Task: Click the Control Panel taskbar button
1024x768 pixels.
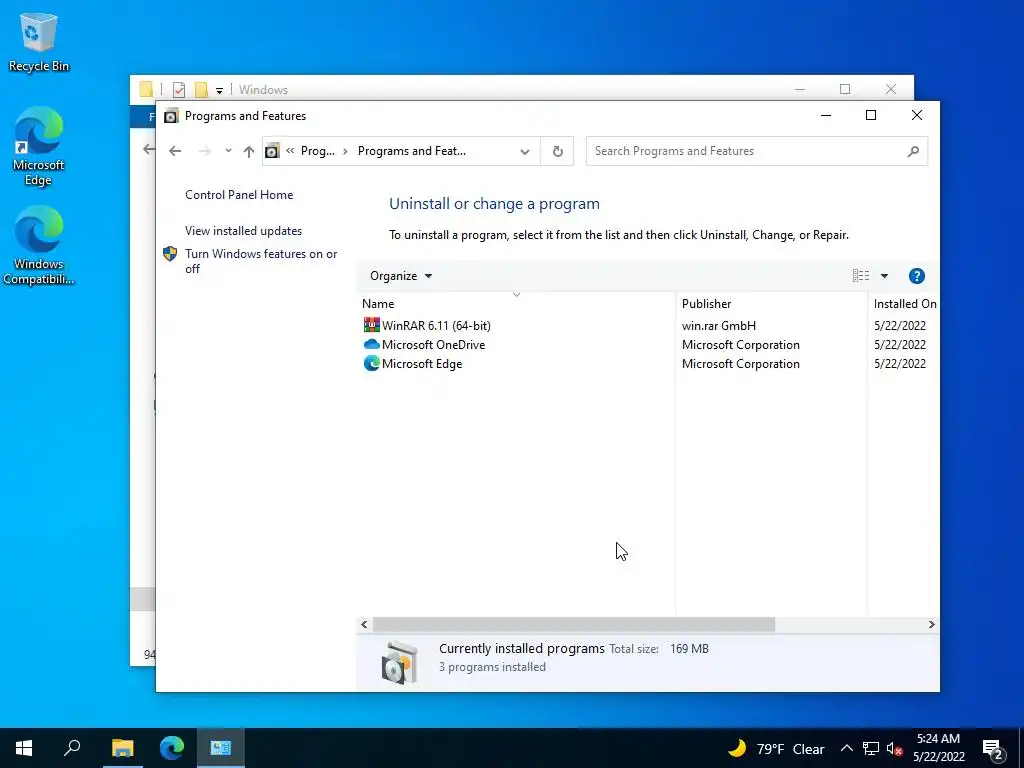Action: click(221, 748)
